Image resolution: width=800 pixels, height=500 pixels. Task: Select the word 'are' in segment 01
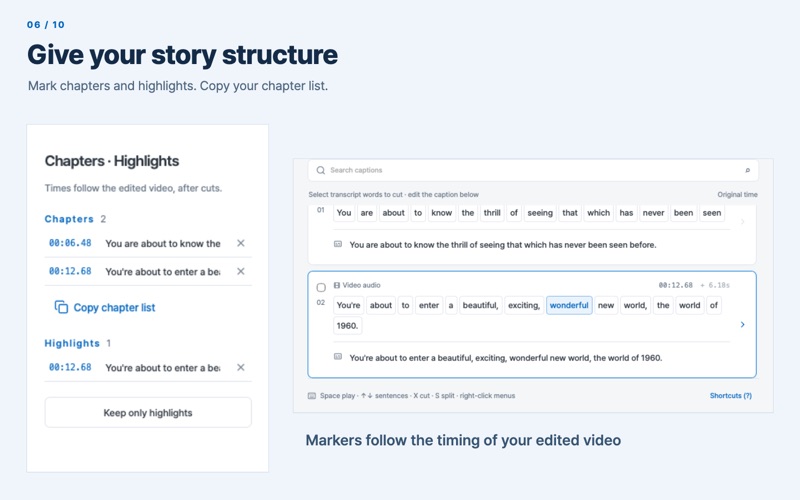(367, 213)
